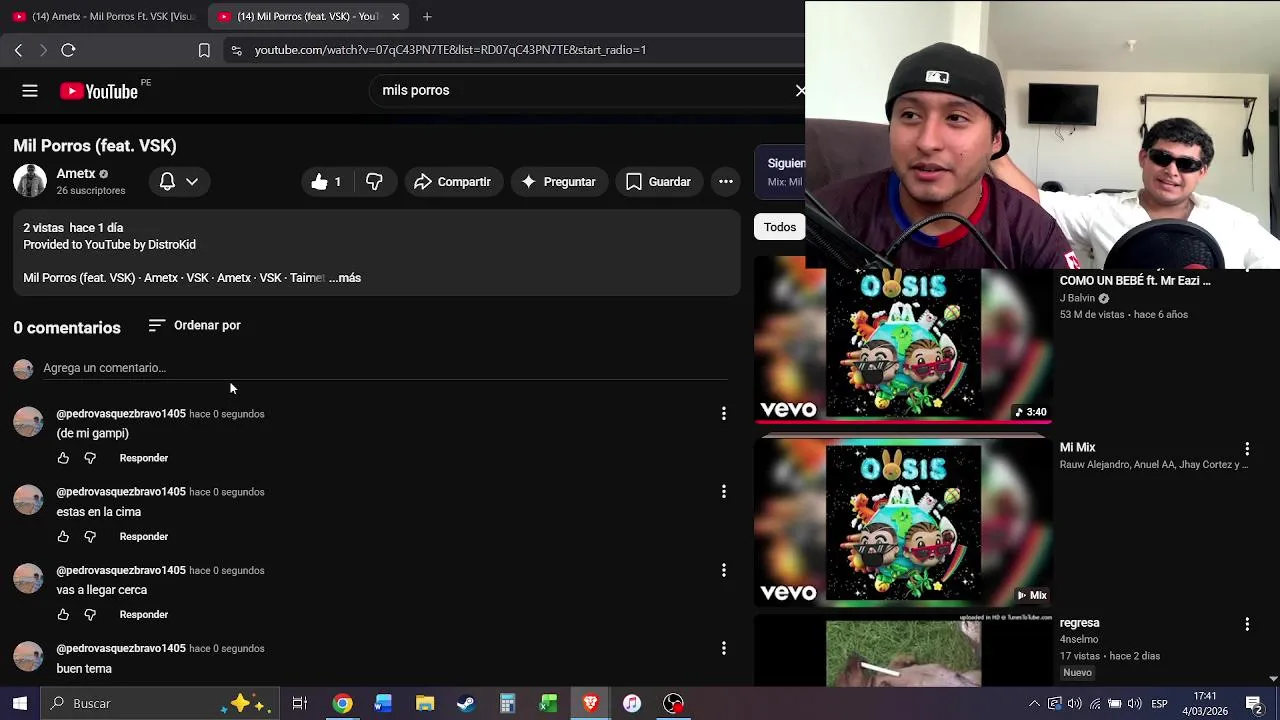Viewport: 1280px width, 720px height.
Task: Dislike the comment "estas en la cima"
Action: (x=90, y=537)
